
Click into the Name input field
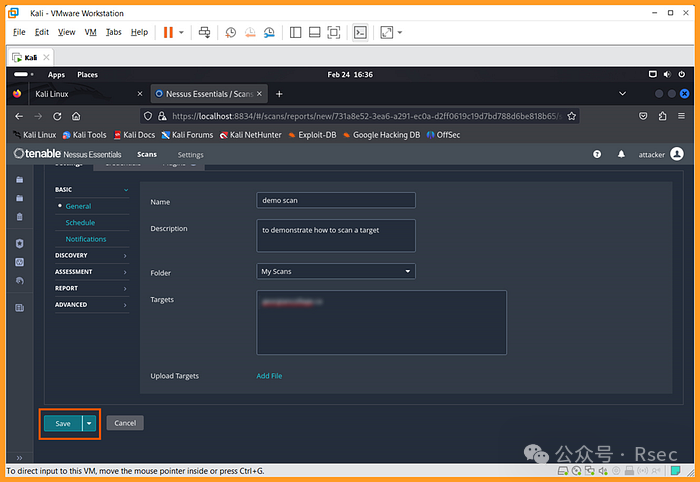(x=336, y=201)
